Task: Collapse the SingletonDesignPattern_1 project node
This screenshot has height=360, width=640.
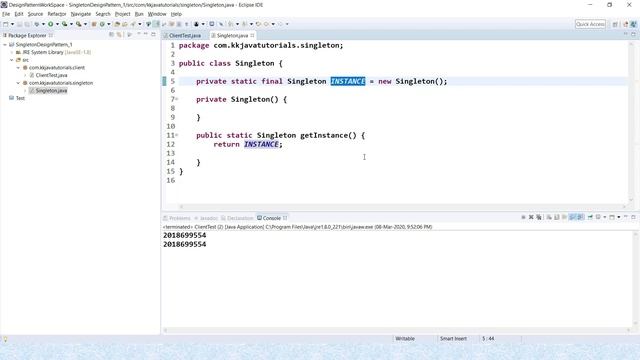Action: 5,44
